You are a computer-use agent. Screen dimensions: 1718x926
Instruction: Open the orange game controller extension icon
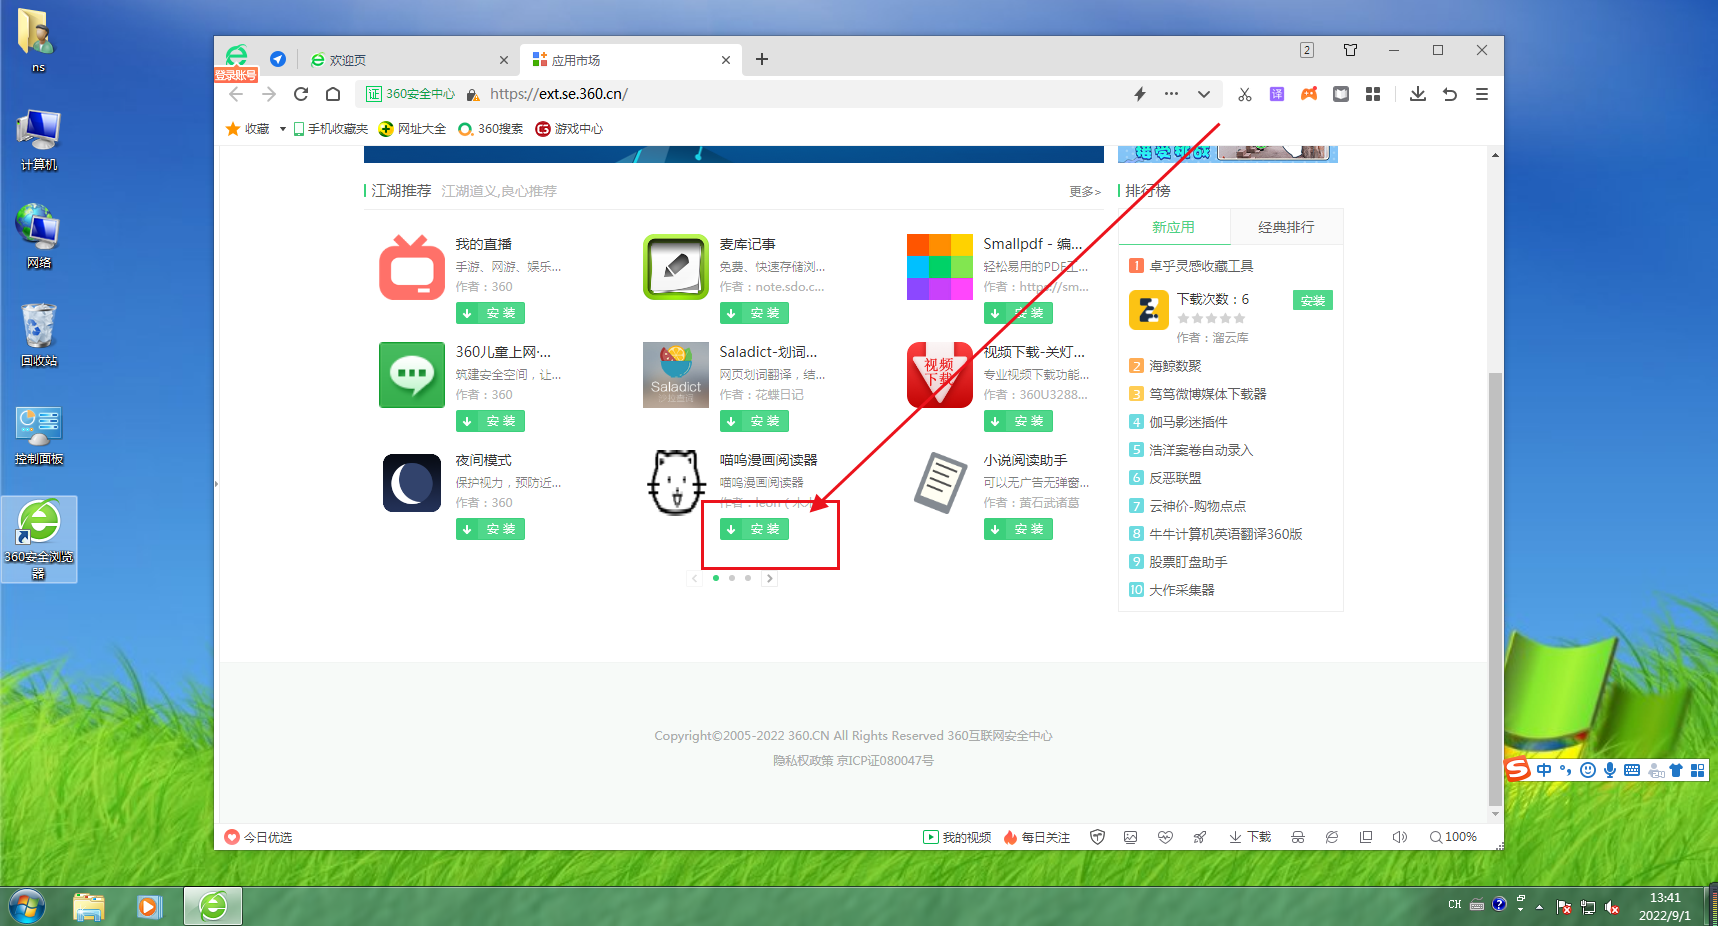tap(1309, 94)
